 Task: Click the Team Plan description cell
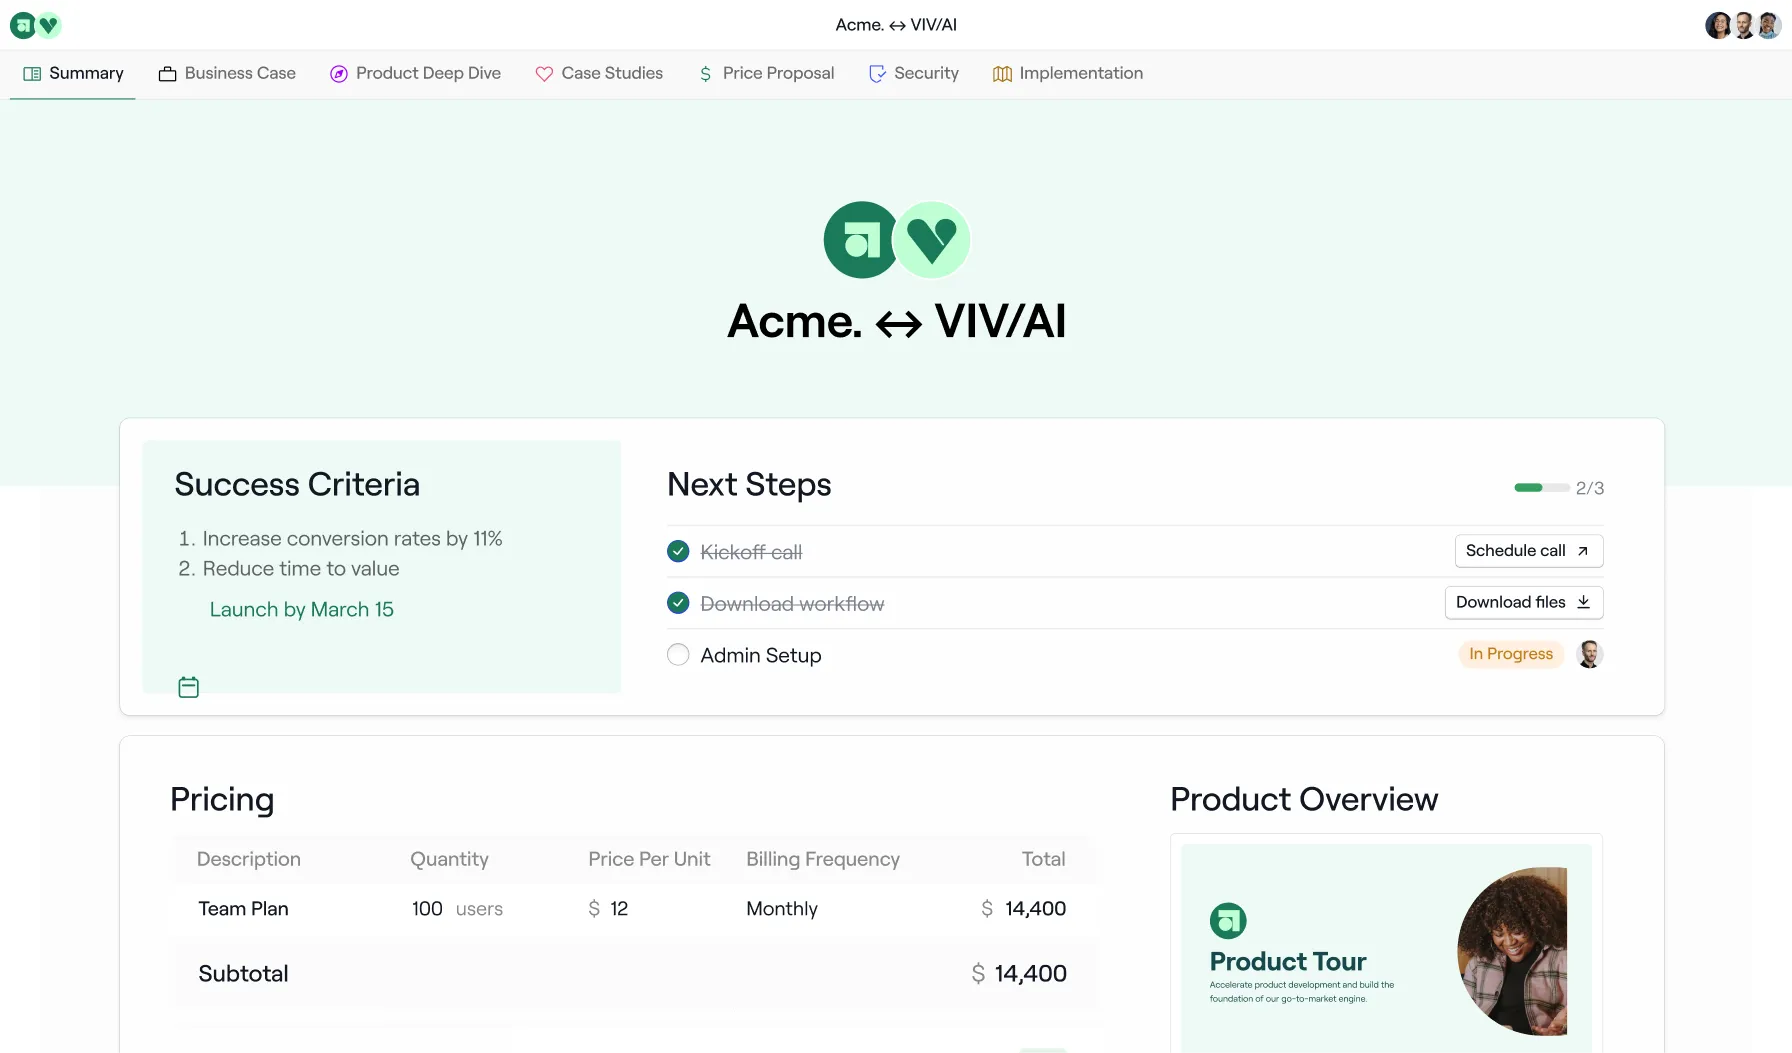243,909
